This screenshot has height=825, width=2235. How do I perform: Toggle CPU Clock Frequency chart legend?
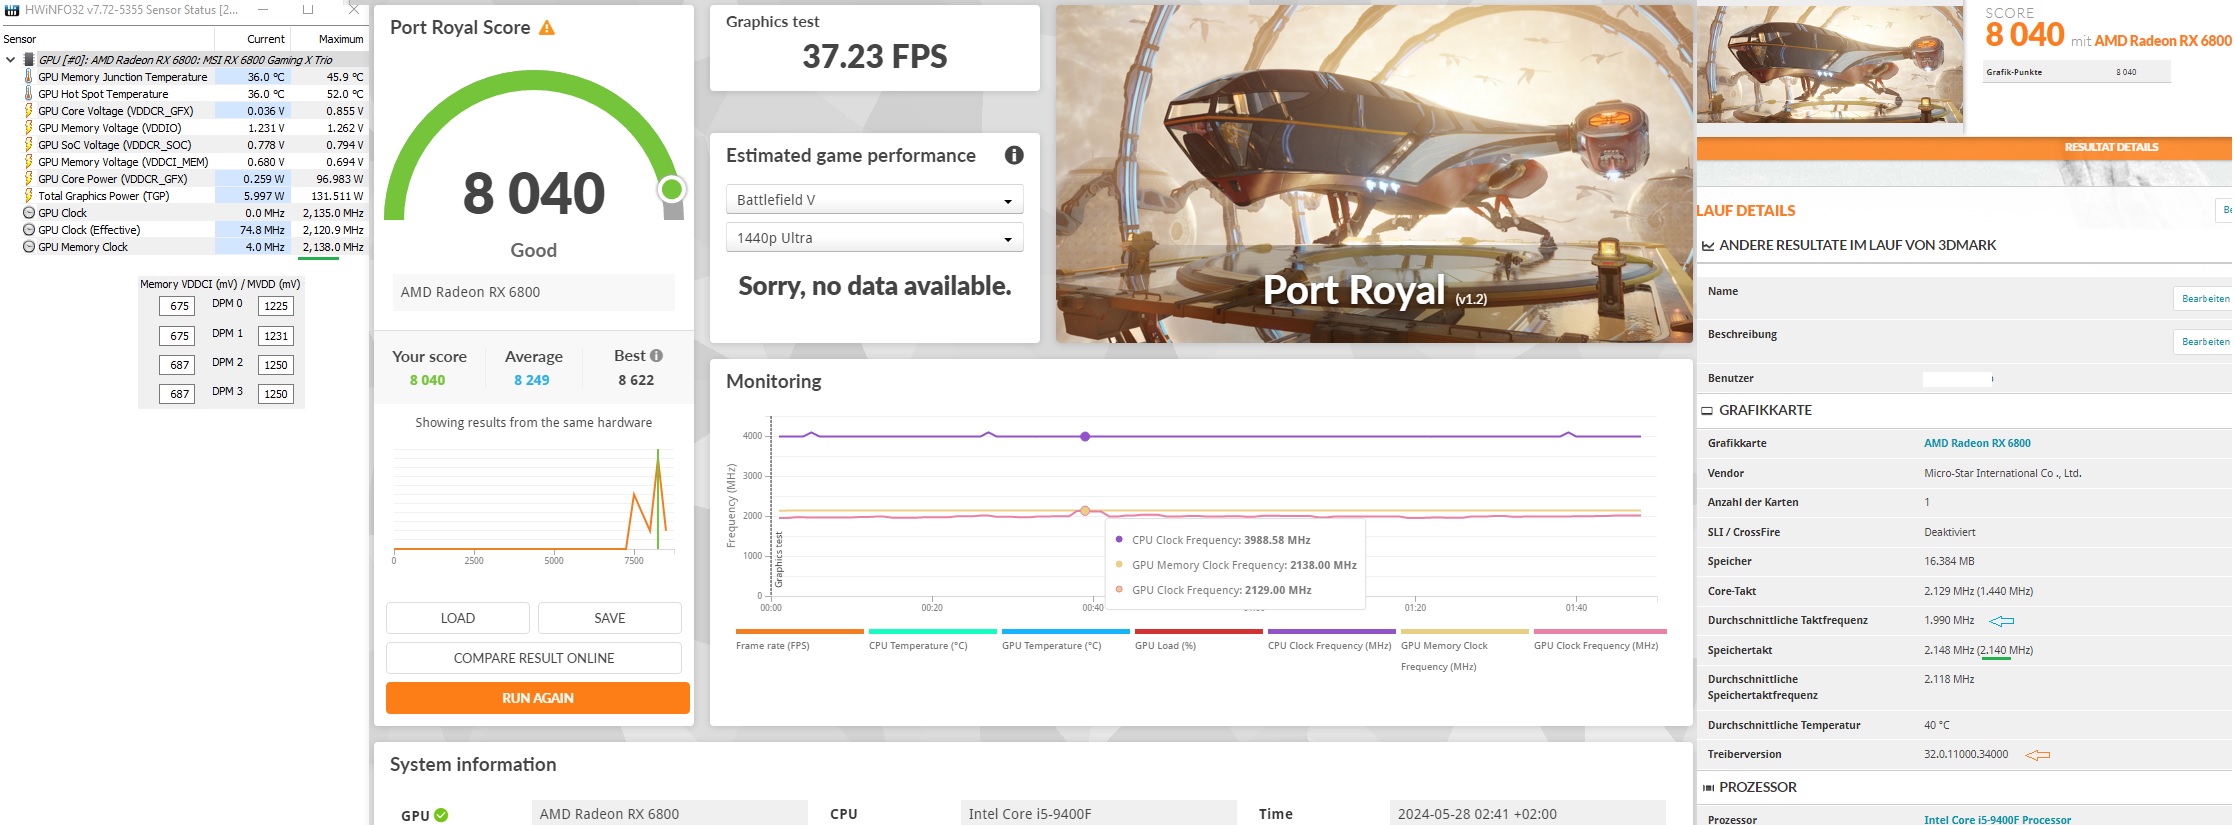pos(1331,640)
